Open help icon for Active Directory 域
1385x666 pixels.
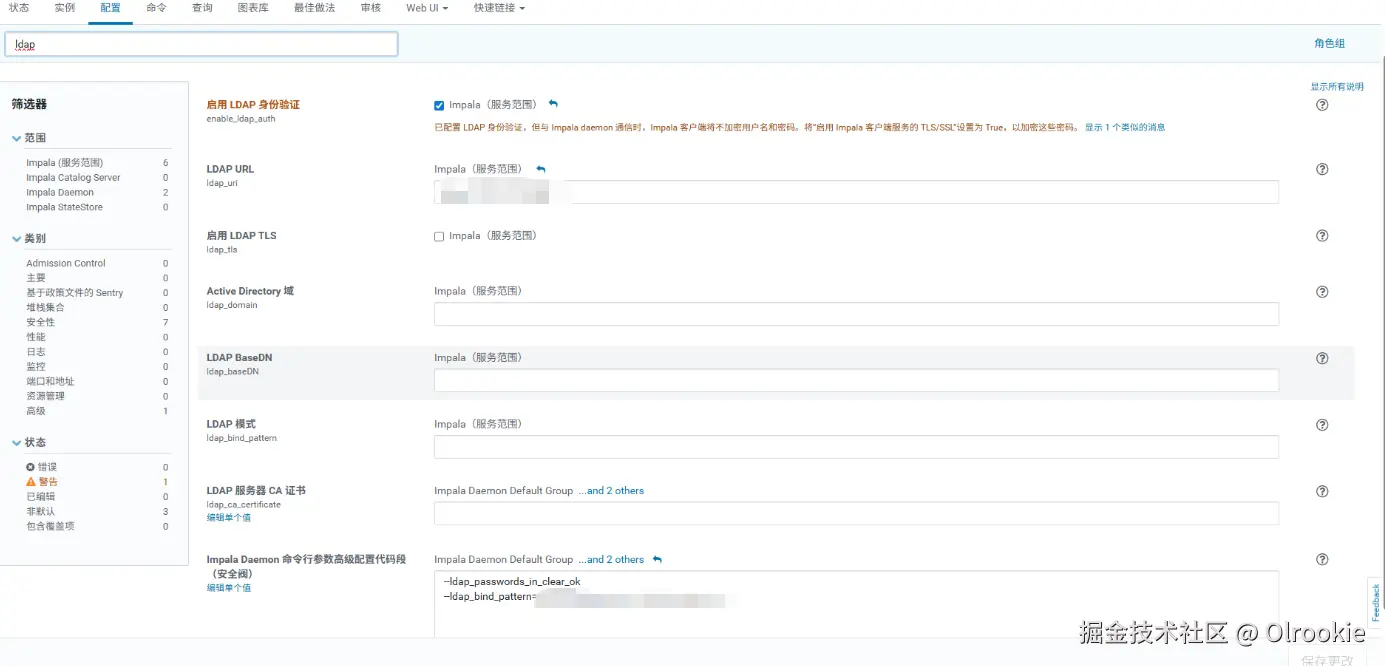(1322, 292)
